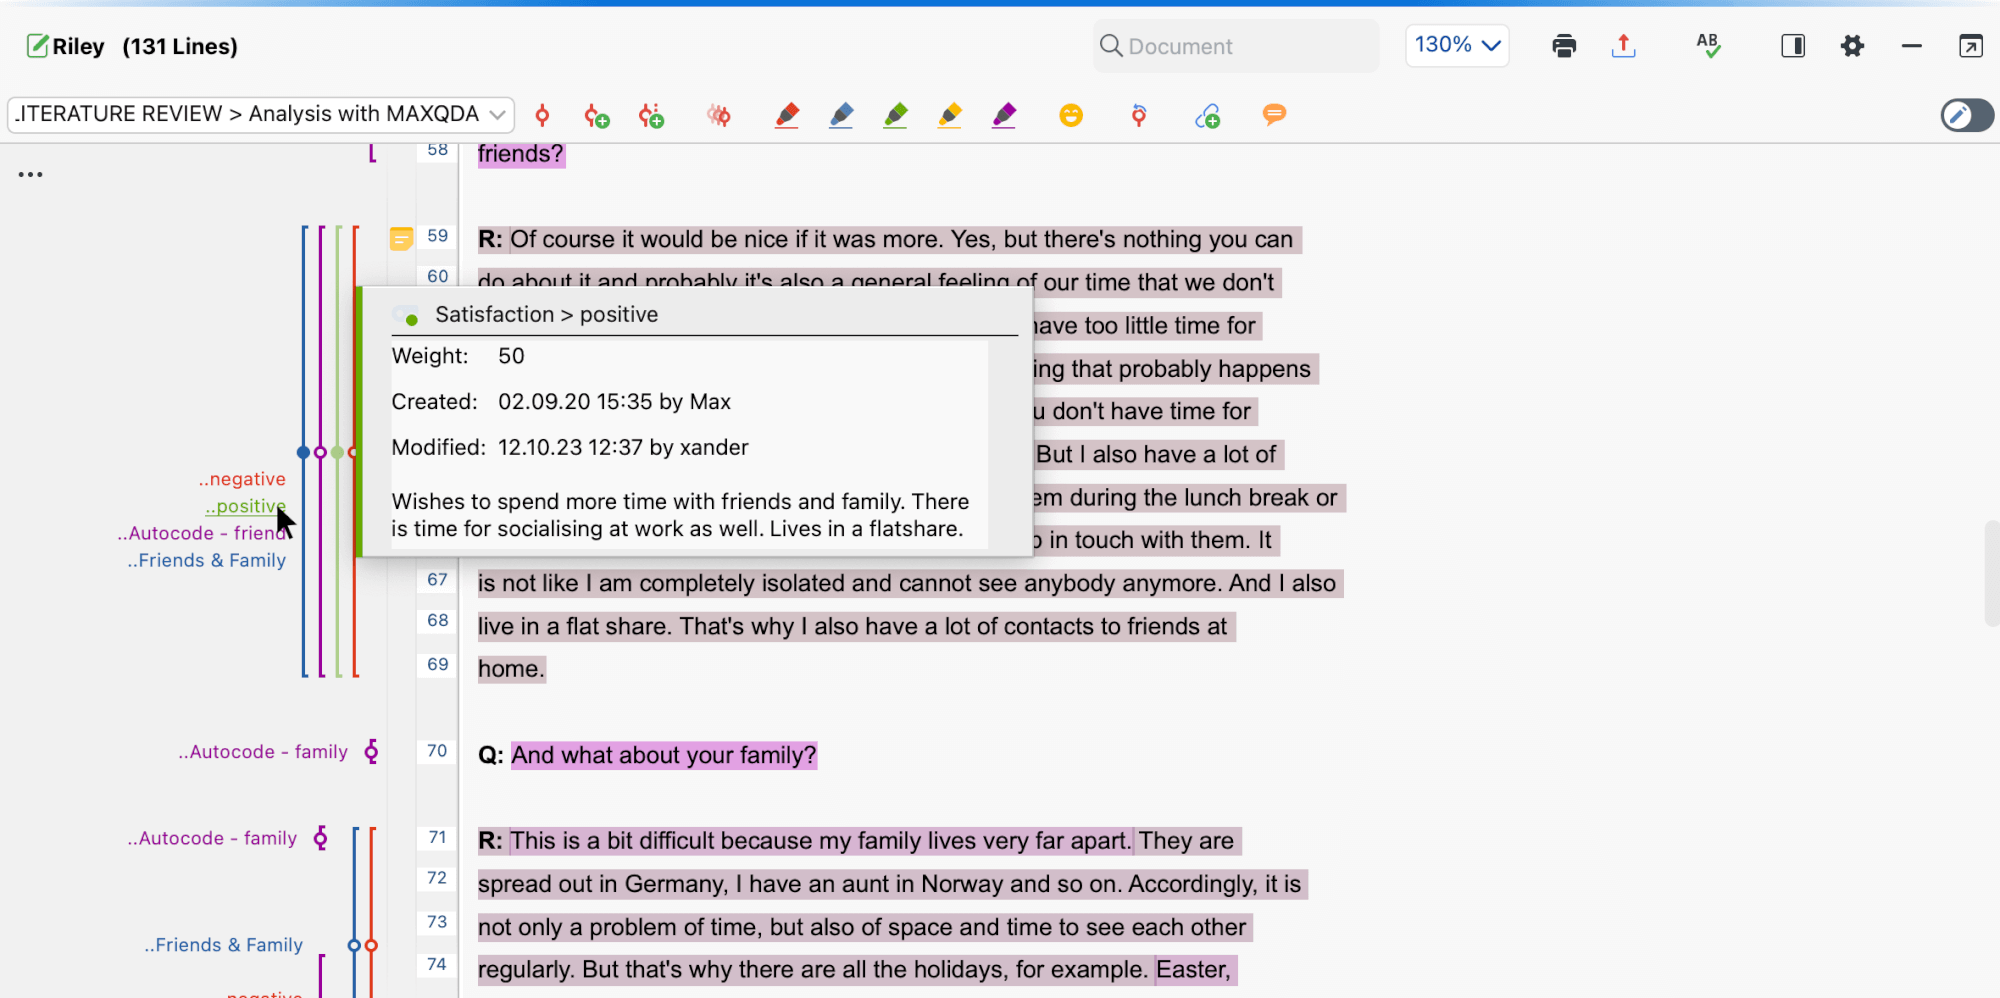Screen dimensions: 2000x998
Task: Click the insert link icon with plus
Action: (x=1207, y=116)
